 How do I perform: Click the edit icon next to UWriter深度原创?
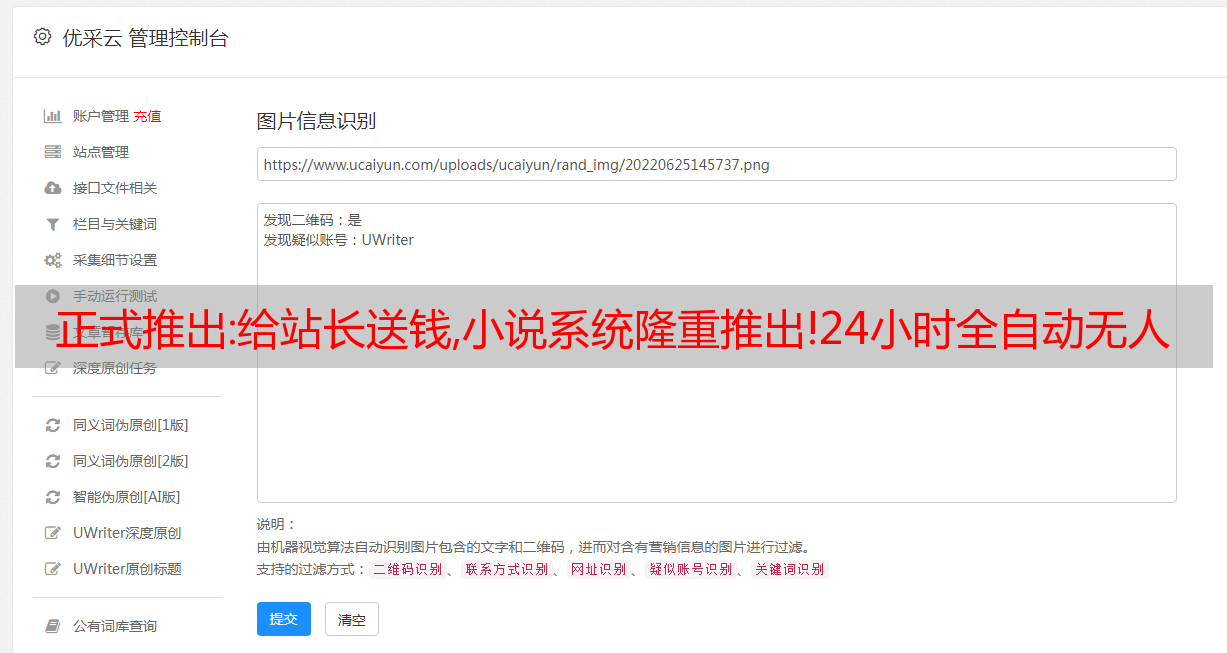(53, 533)
